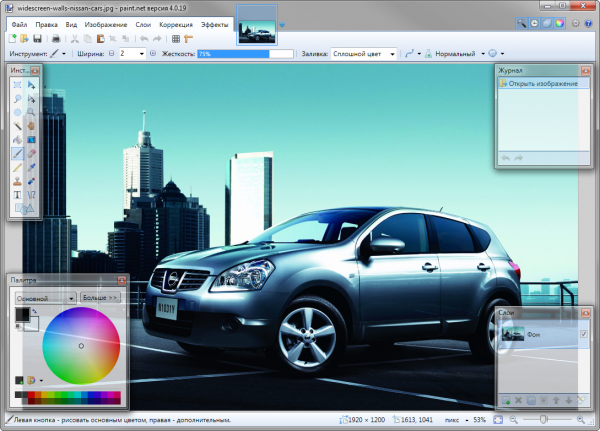Open the Изображение menu

pos(106,24)
